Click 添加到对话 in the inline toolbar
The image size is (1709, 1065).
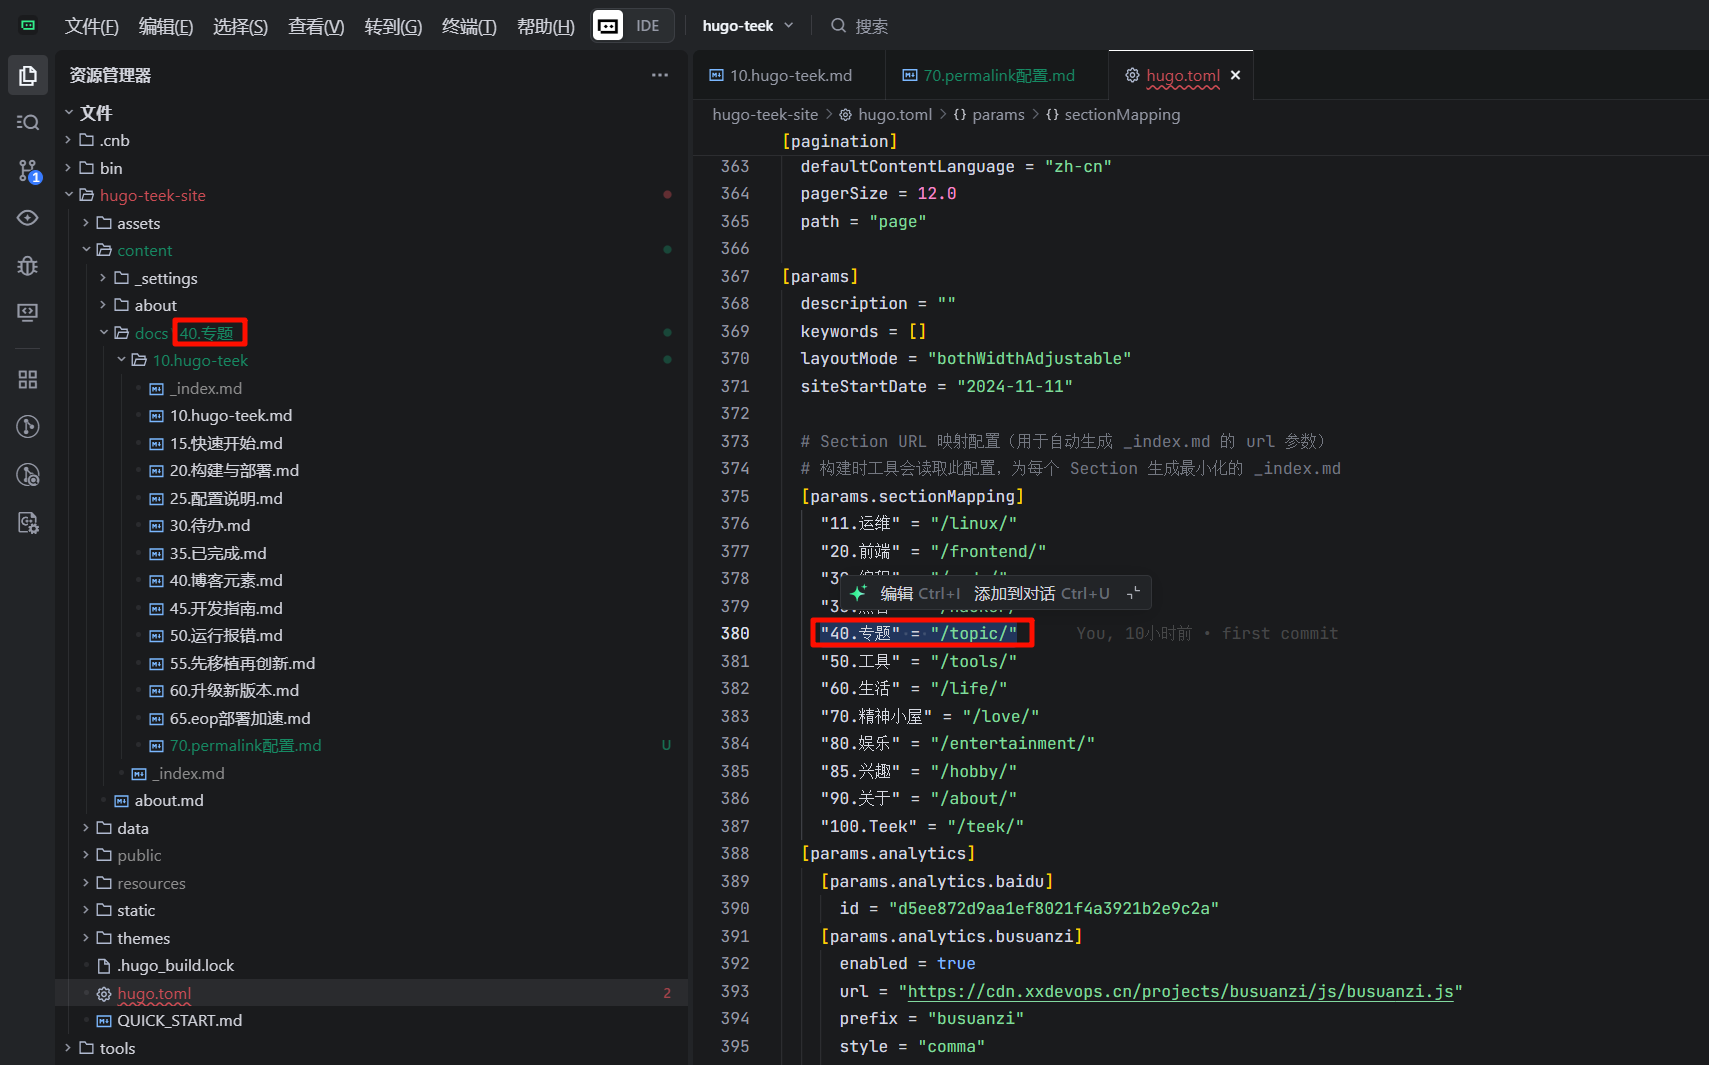(x=1014, y=593)
